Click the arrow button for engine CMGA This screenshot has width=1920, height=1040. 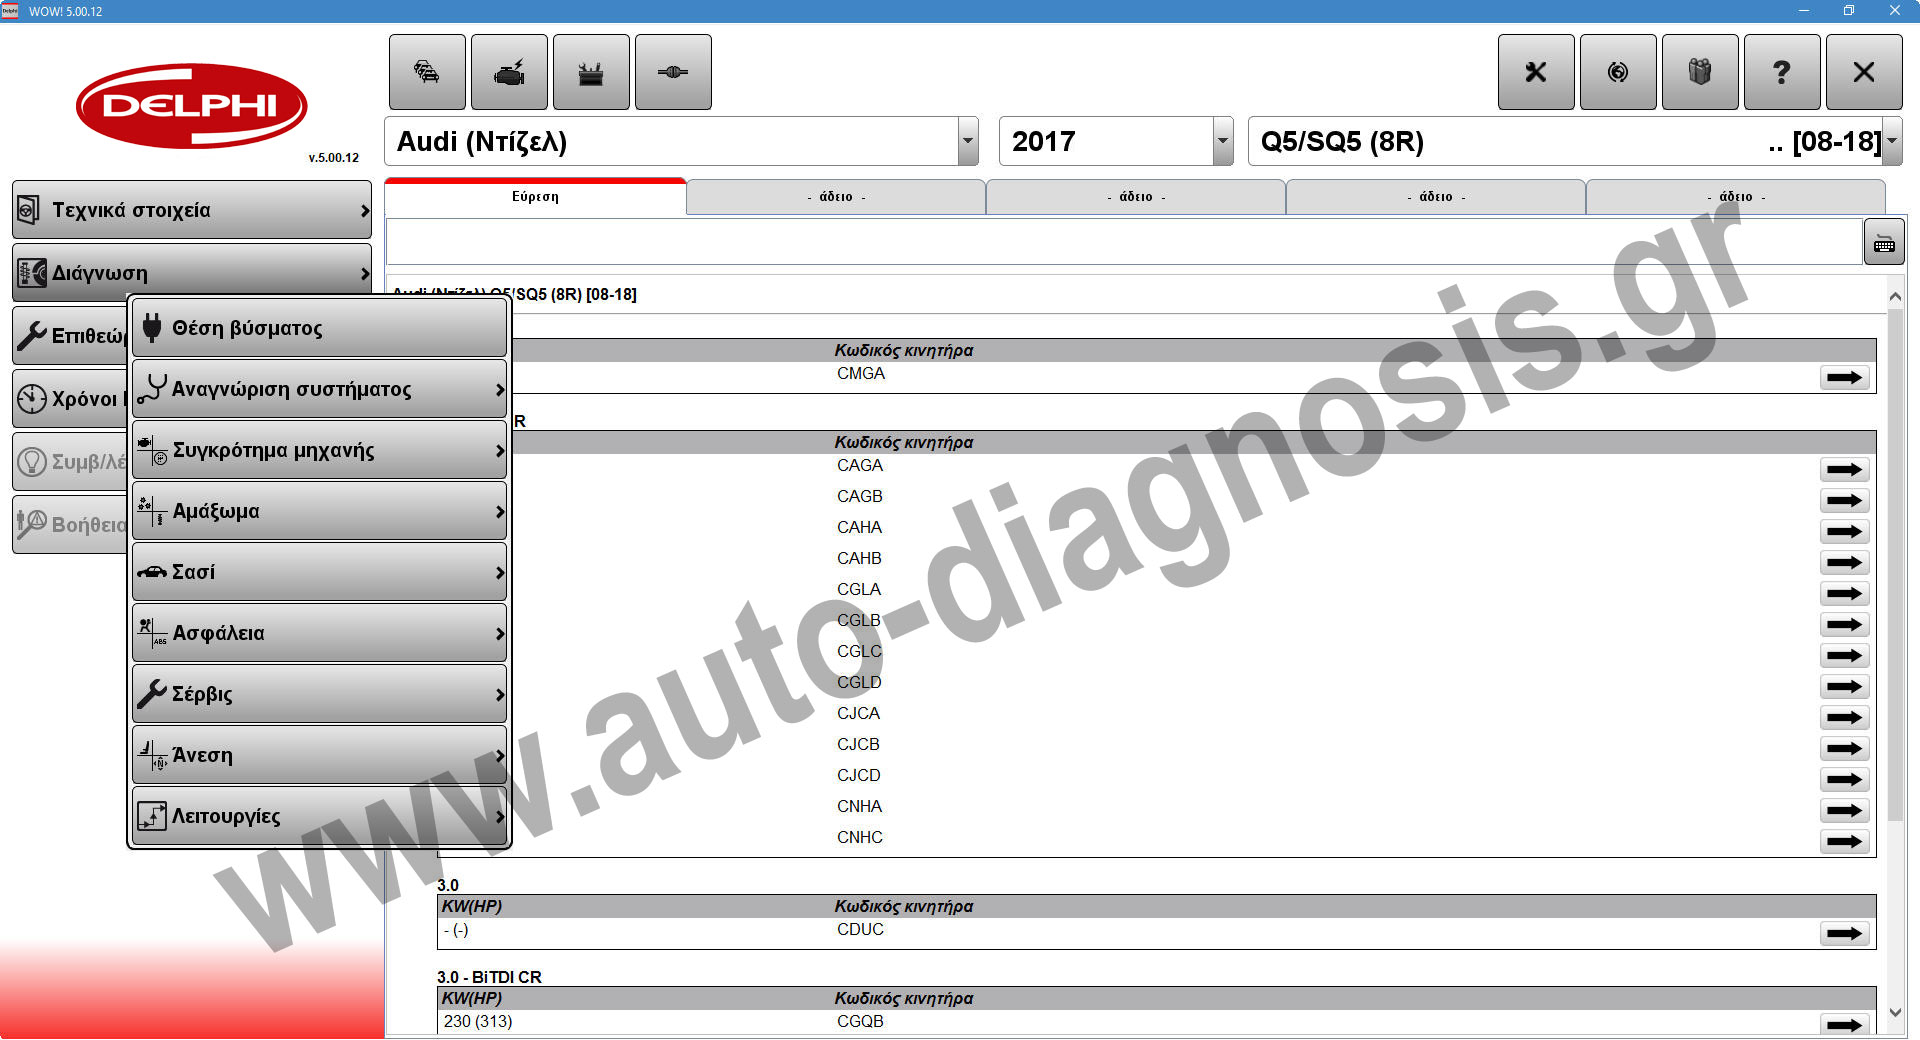coord(1844,377)
